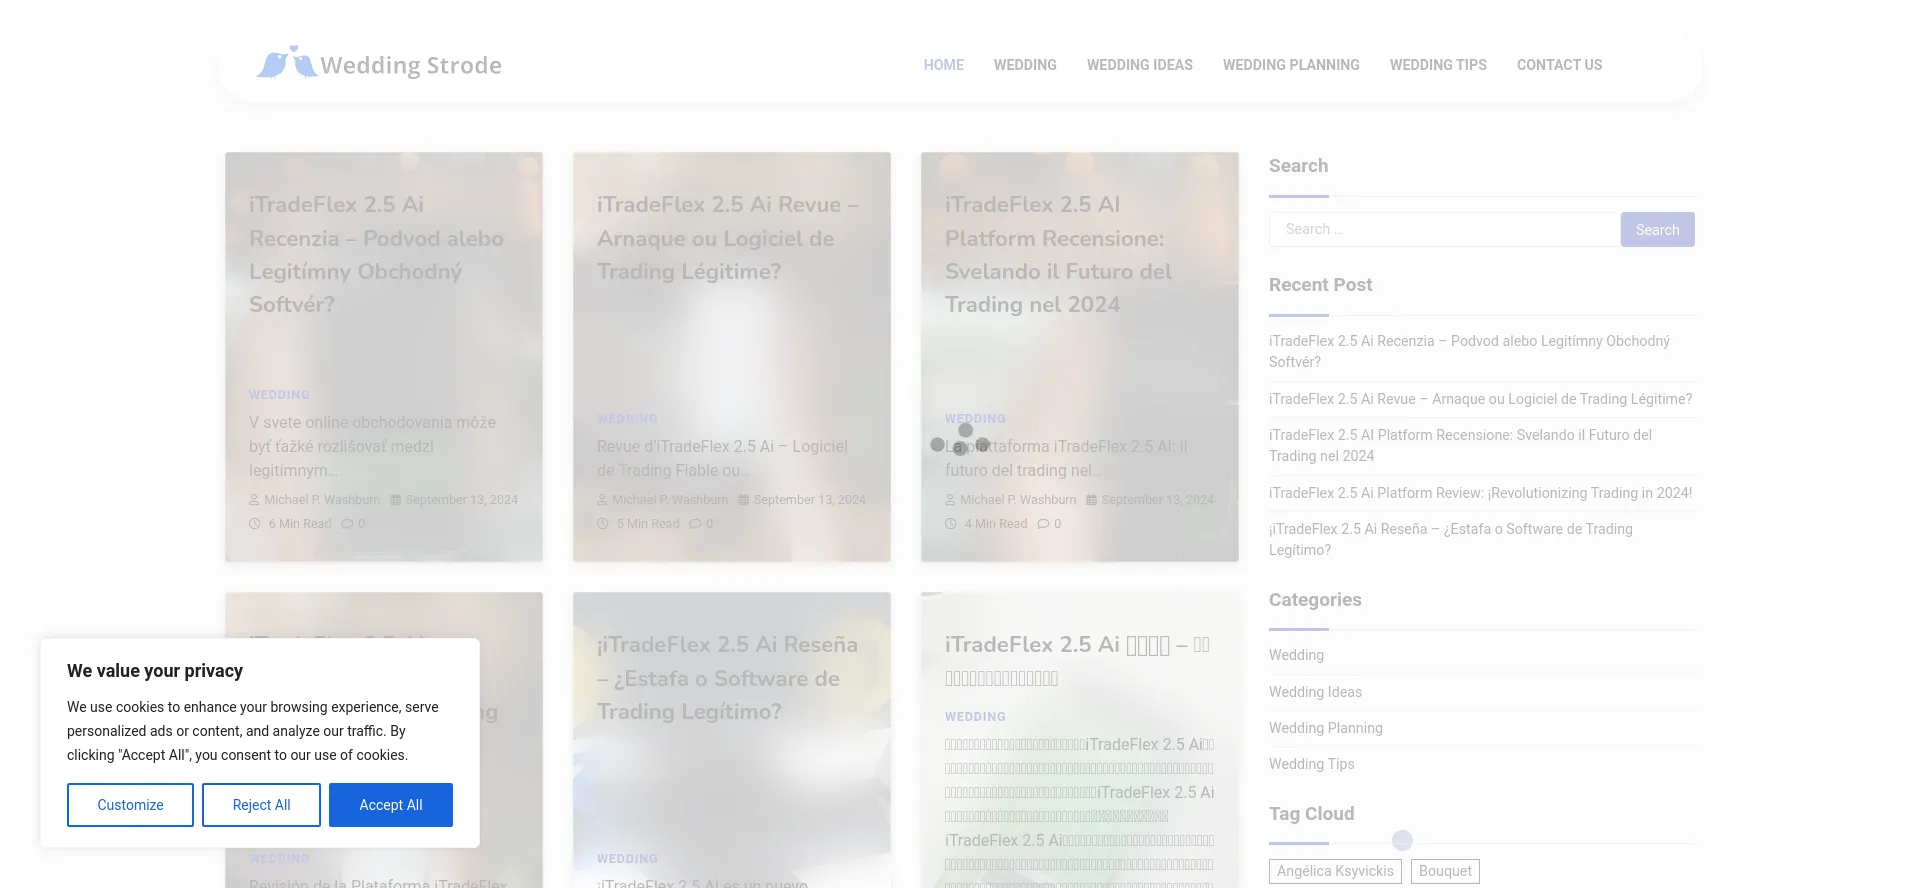This screenshot has width=1920, height=888.
Task: Open post 'iTradeFlex 2.5 Ai Revue' card title
Action: tap(727, 238)
